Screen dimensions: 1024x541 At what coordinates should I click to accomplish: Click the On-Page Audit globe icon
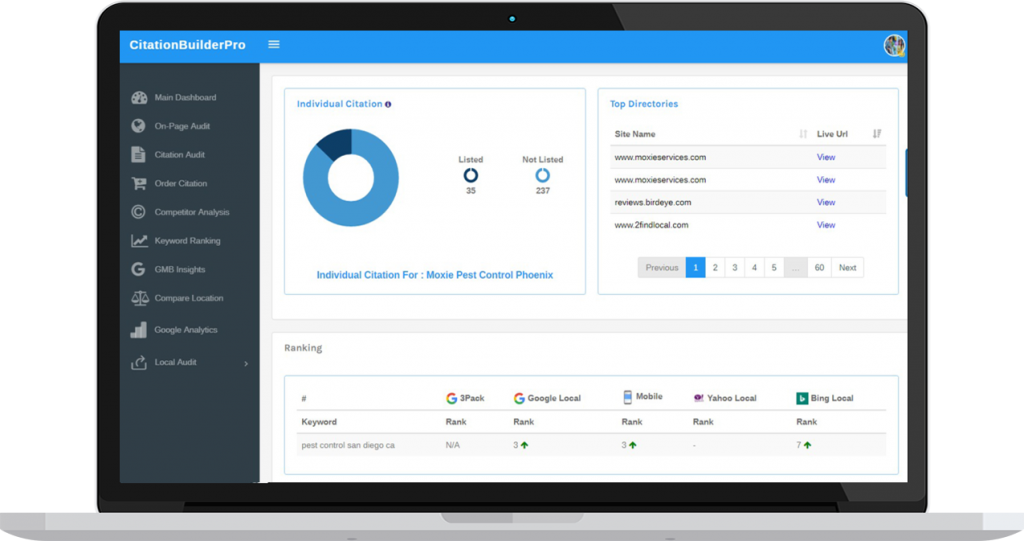click(138, 125)
